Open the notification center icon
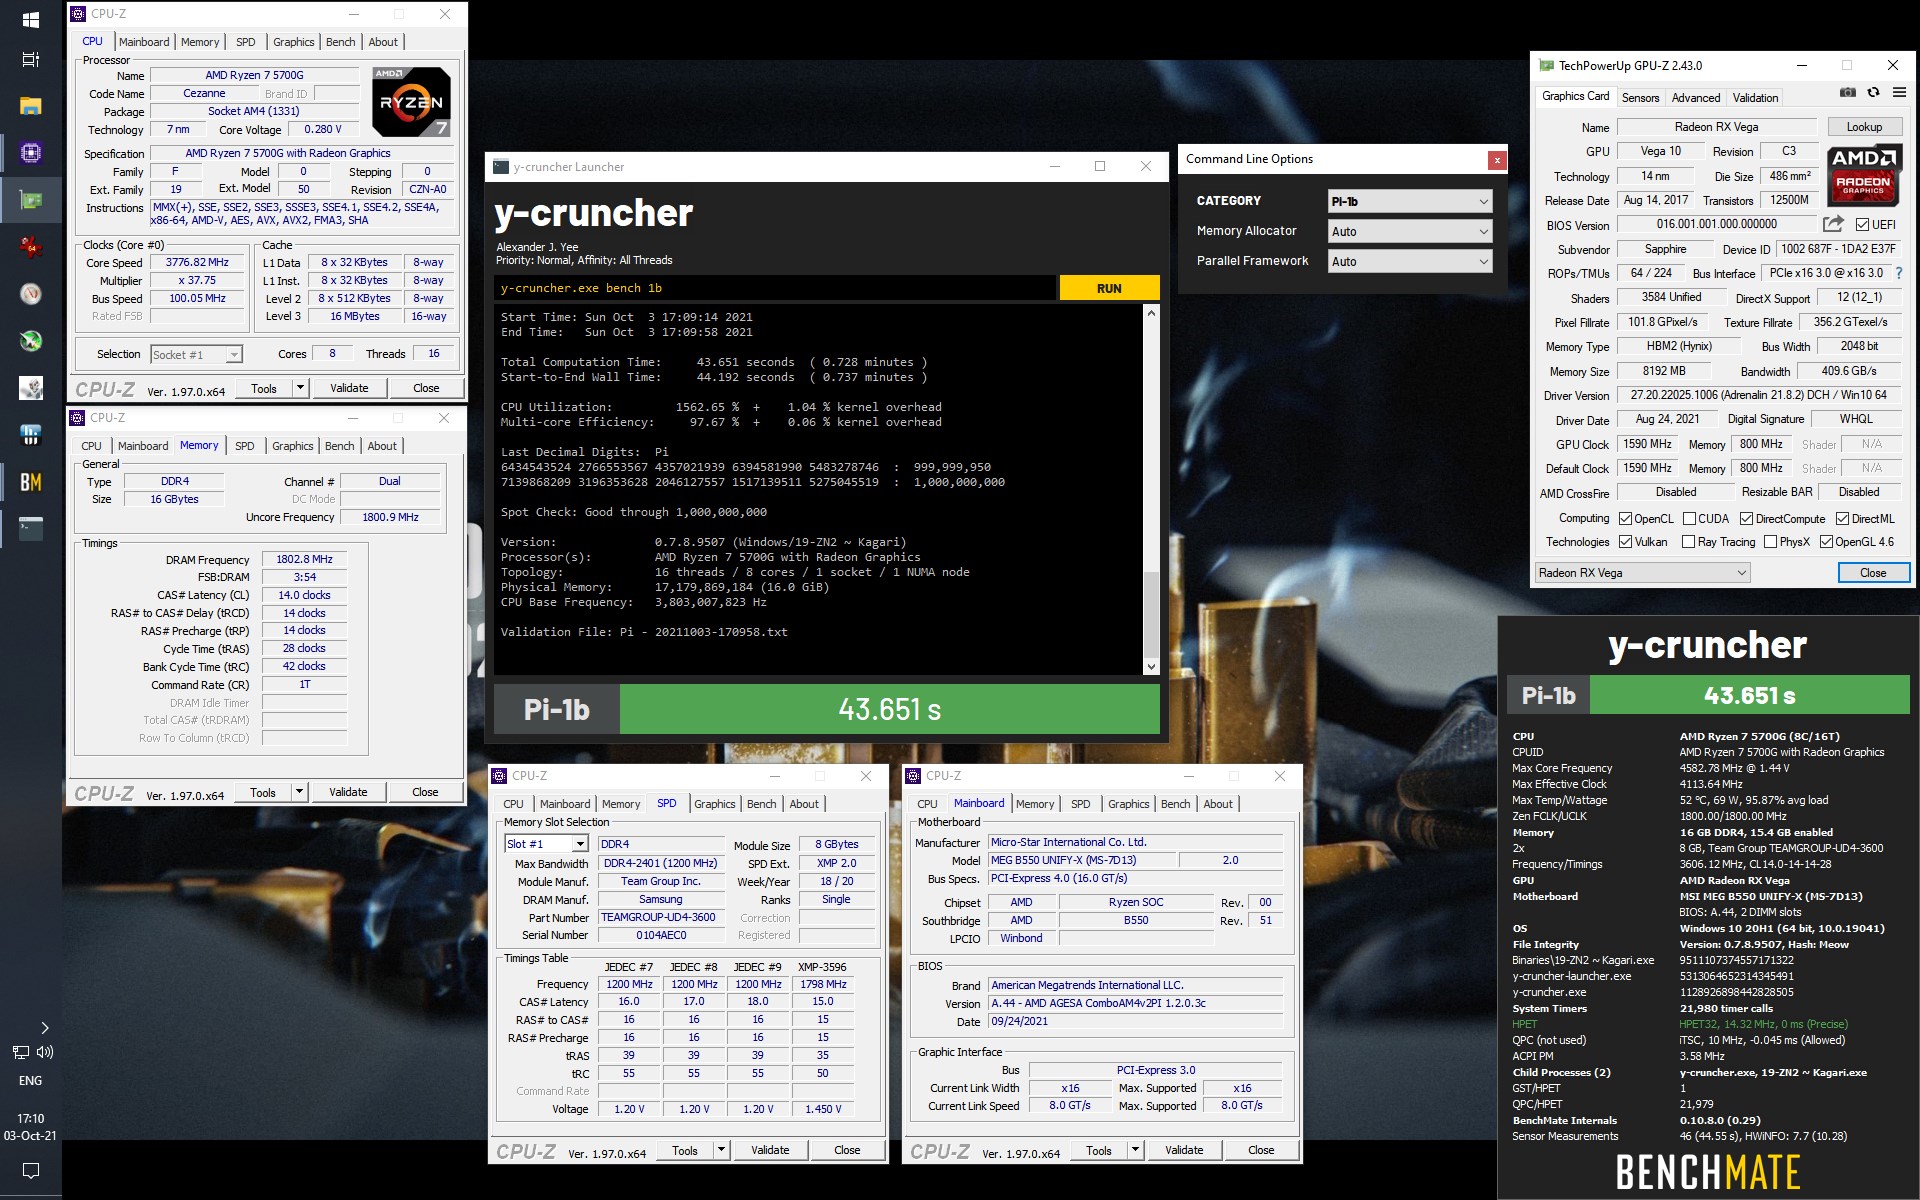The height and width of the screenshot is (1200, 1920). (30, 1170)
